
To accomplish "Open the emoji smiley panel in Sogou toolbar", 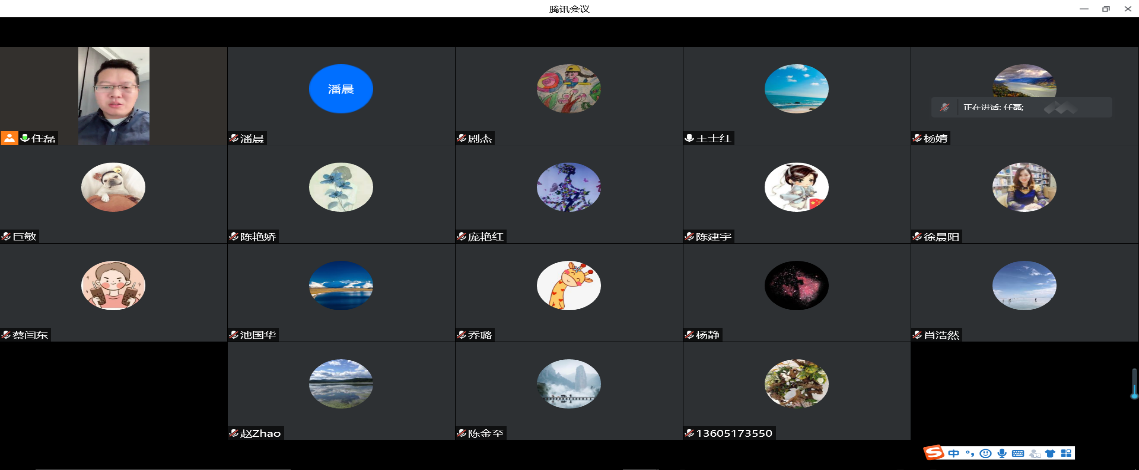I will (x=985, y=454).
